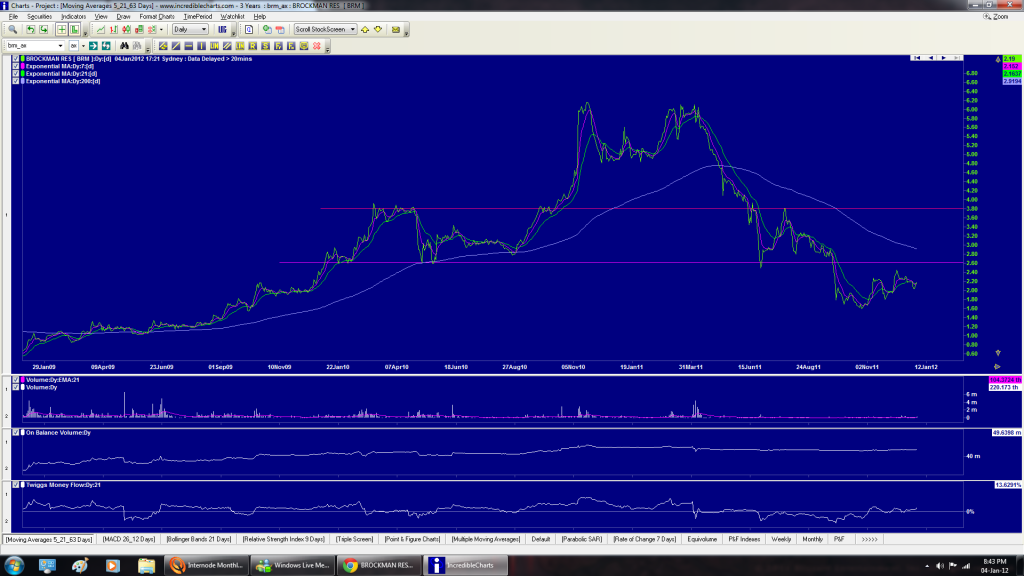Screen dimensions: 1024x576
Task: Uncheck Exponential MA Dy:21 checkbox
Action: coord(16,74)
